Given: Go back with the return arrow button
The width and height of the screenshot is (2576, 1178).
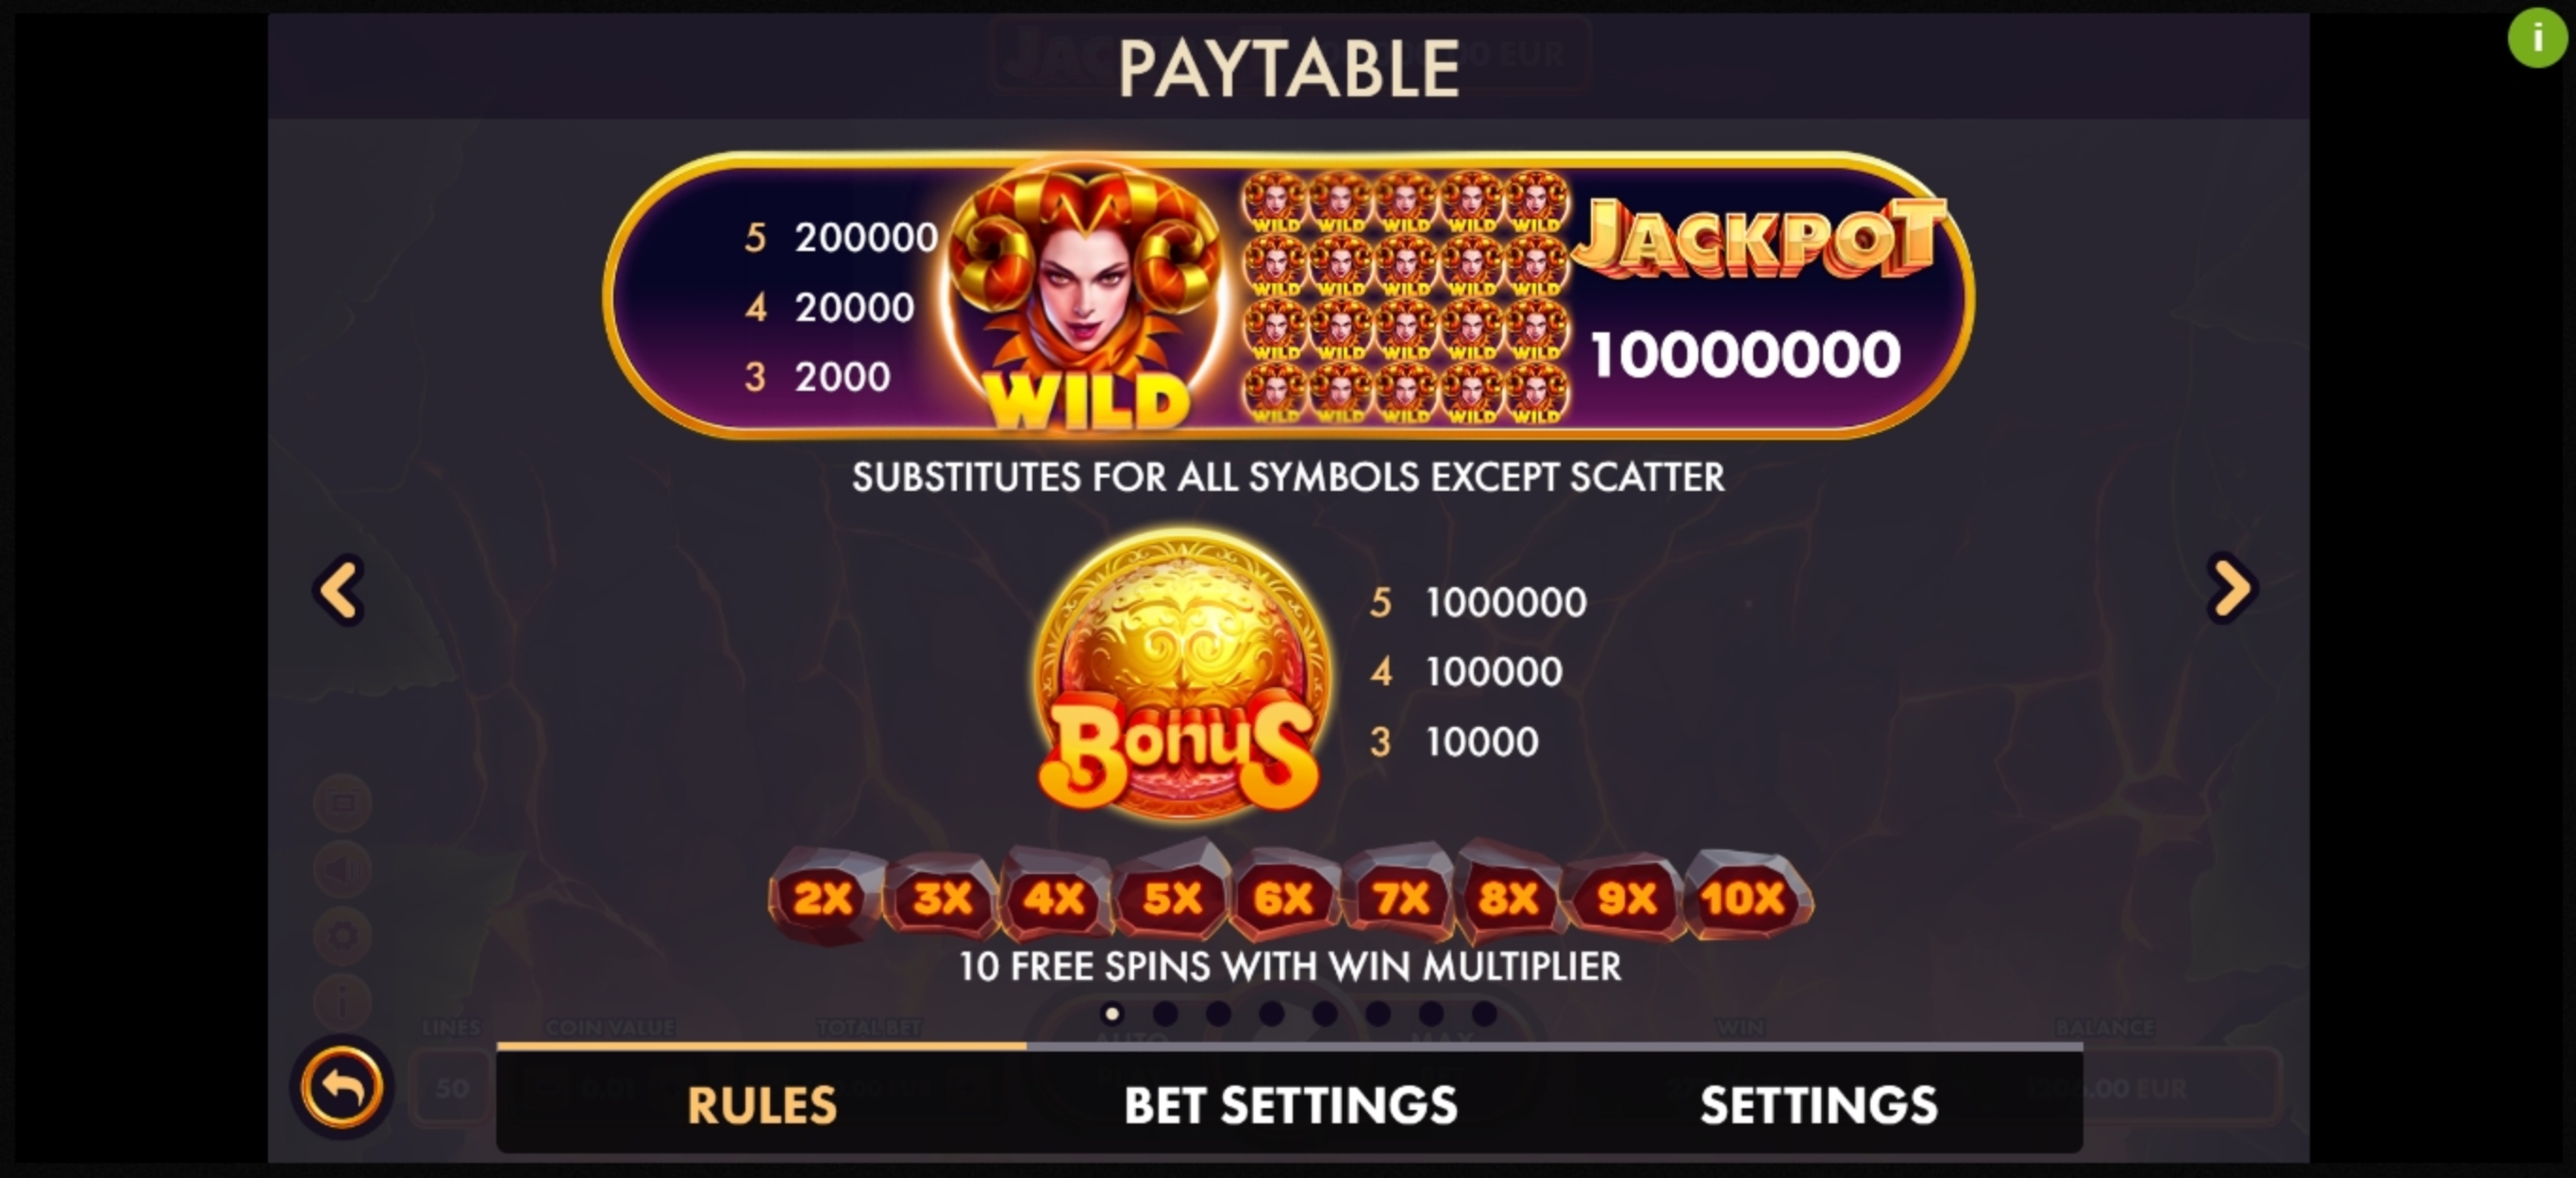Looking at the screenshot, I should [x=342, y=1087].
